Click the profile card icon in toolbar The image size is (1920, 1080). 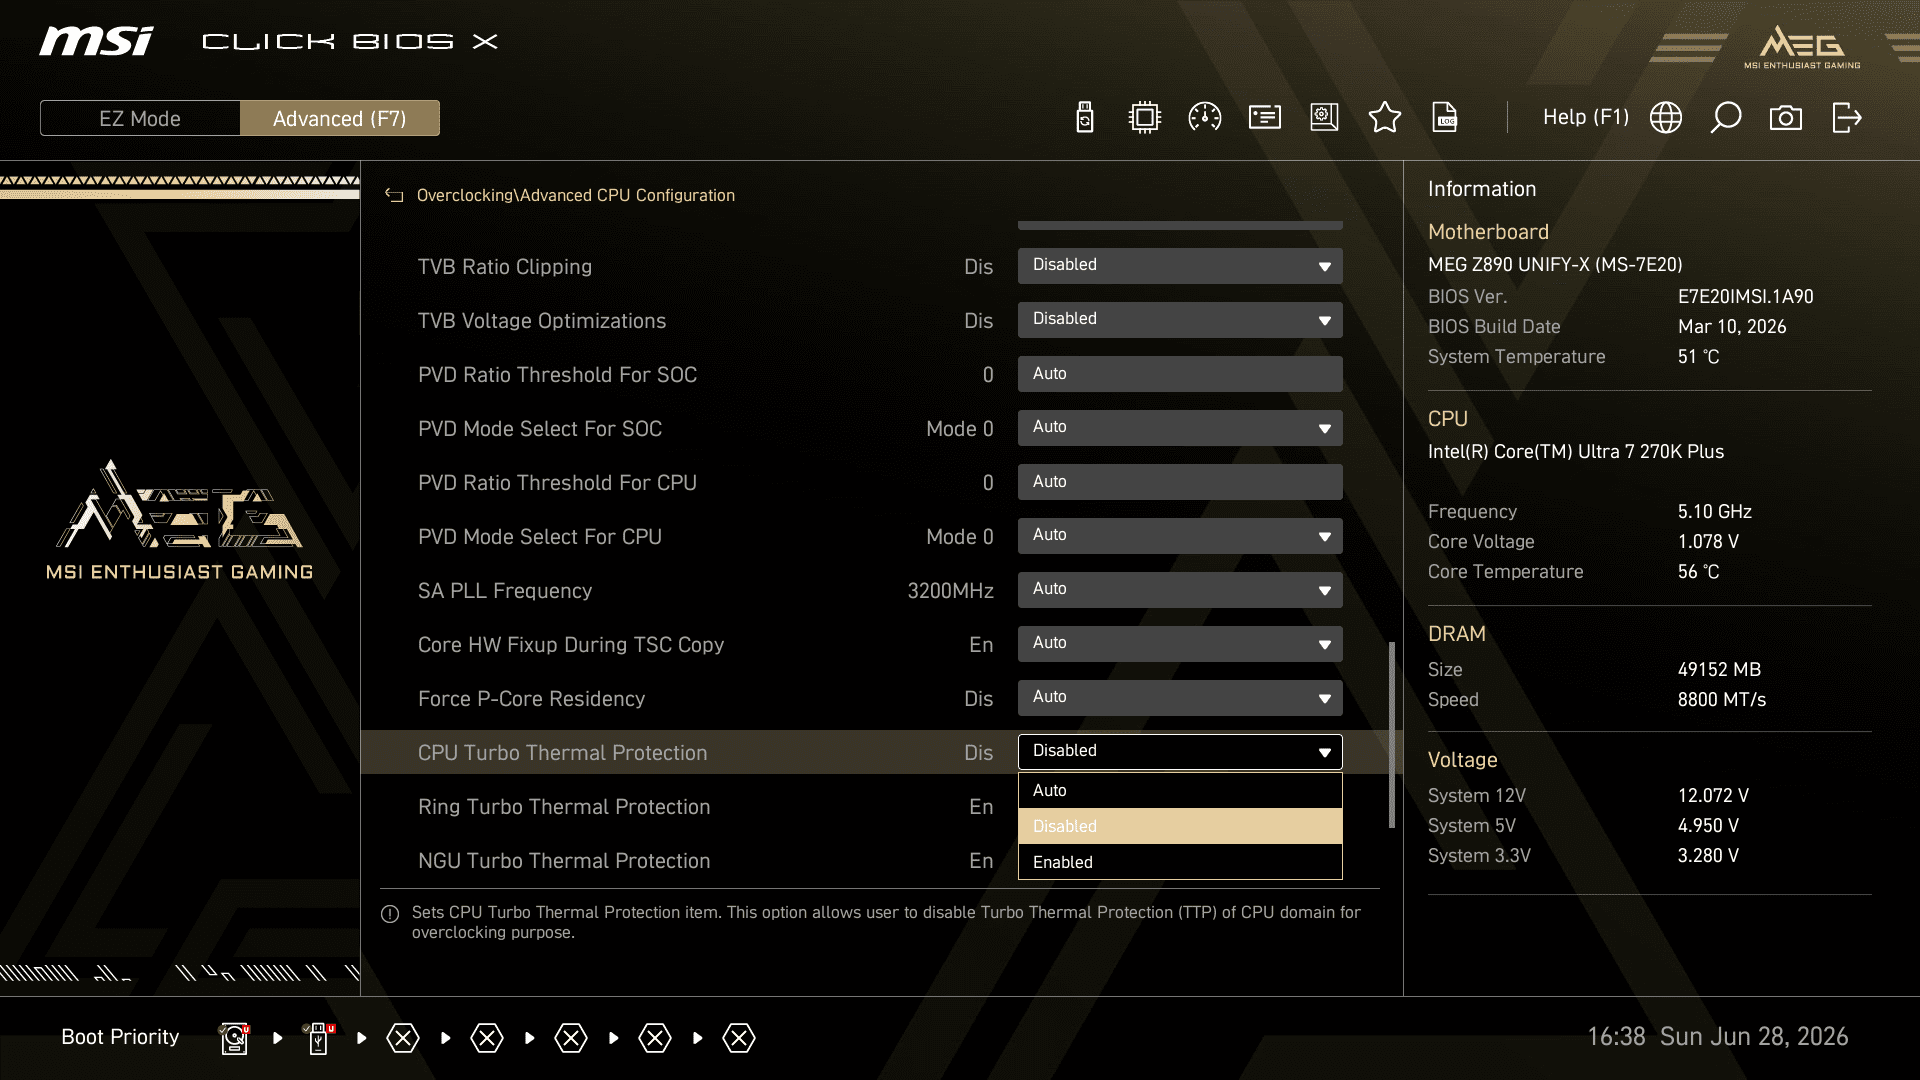pyautogui.click(x=1265, y=118)
